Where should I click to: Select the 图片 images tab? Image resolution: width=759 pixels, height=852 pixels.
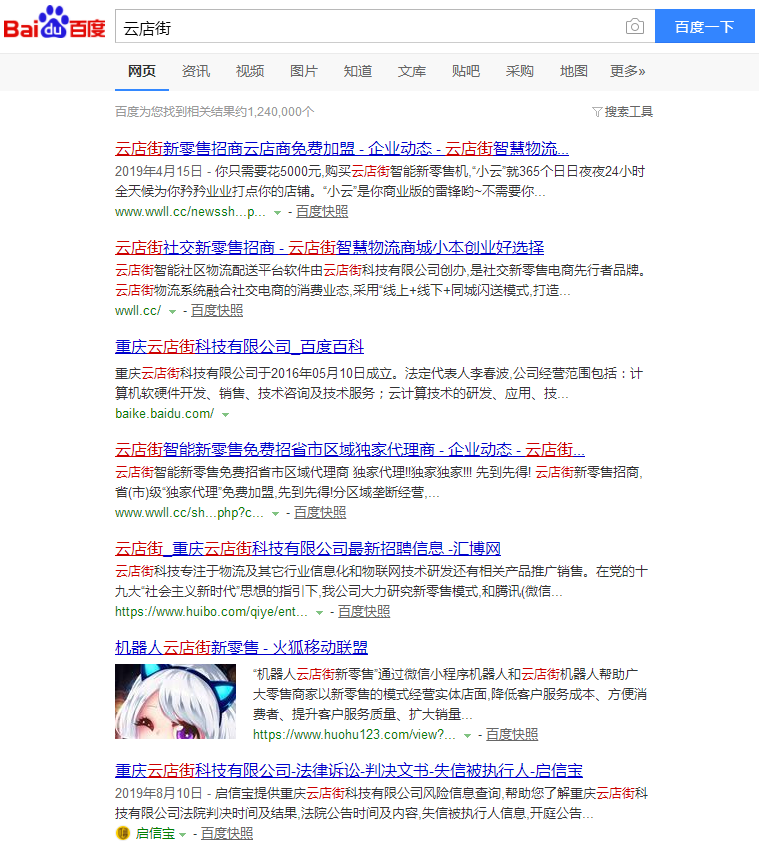tap(304, 71)
